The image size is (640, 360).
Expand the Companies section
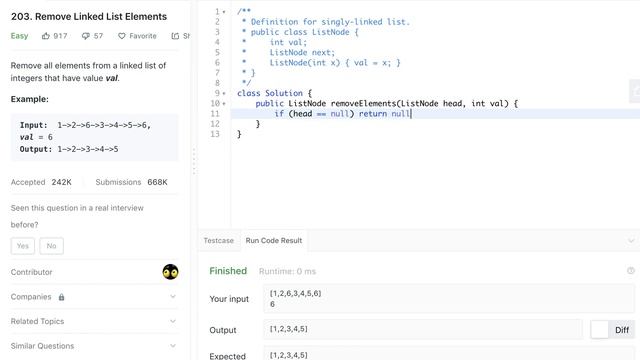tap(173, 297)
